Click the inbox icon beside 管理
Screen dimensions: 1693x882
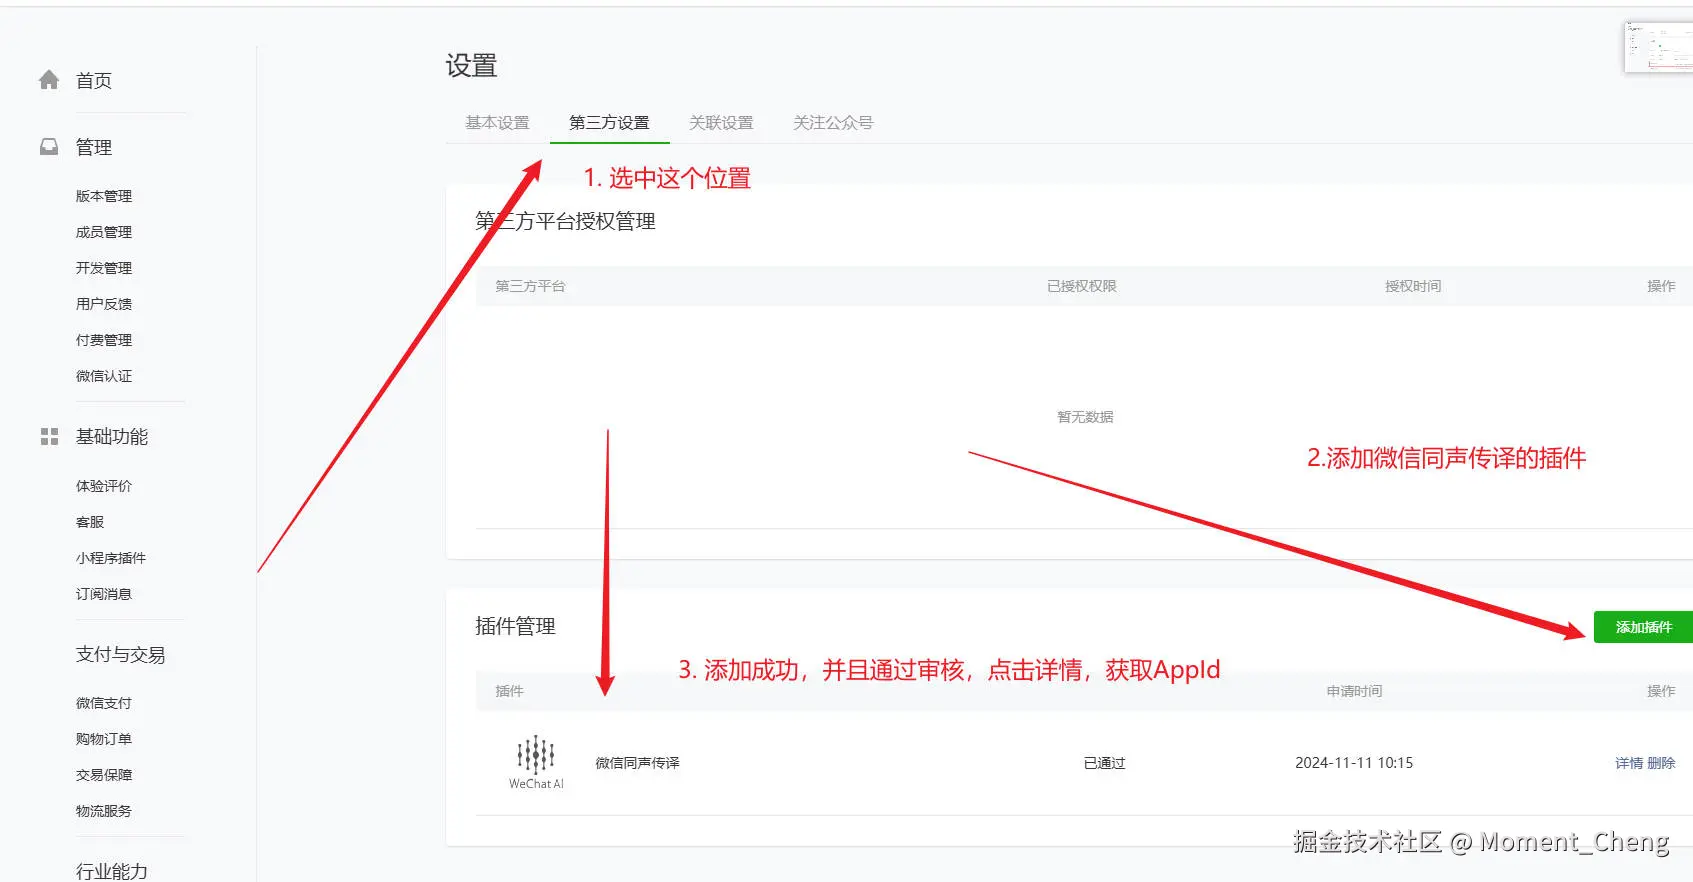tap(49, 147)
